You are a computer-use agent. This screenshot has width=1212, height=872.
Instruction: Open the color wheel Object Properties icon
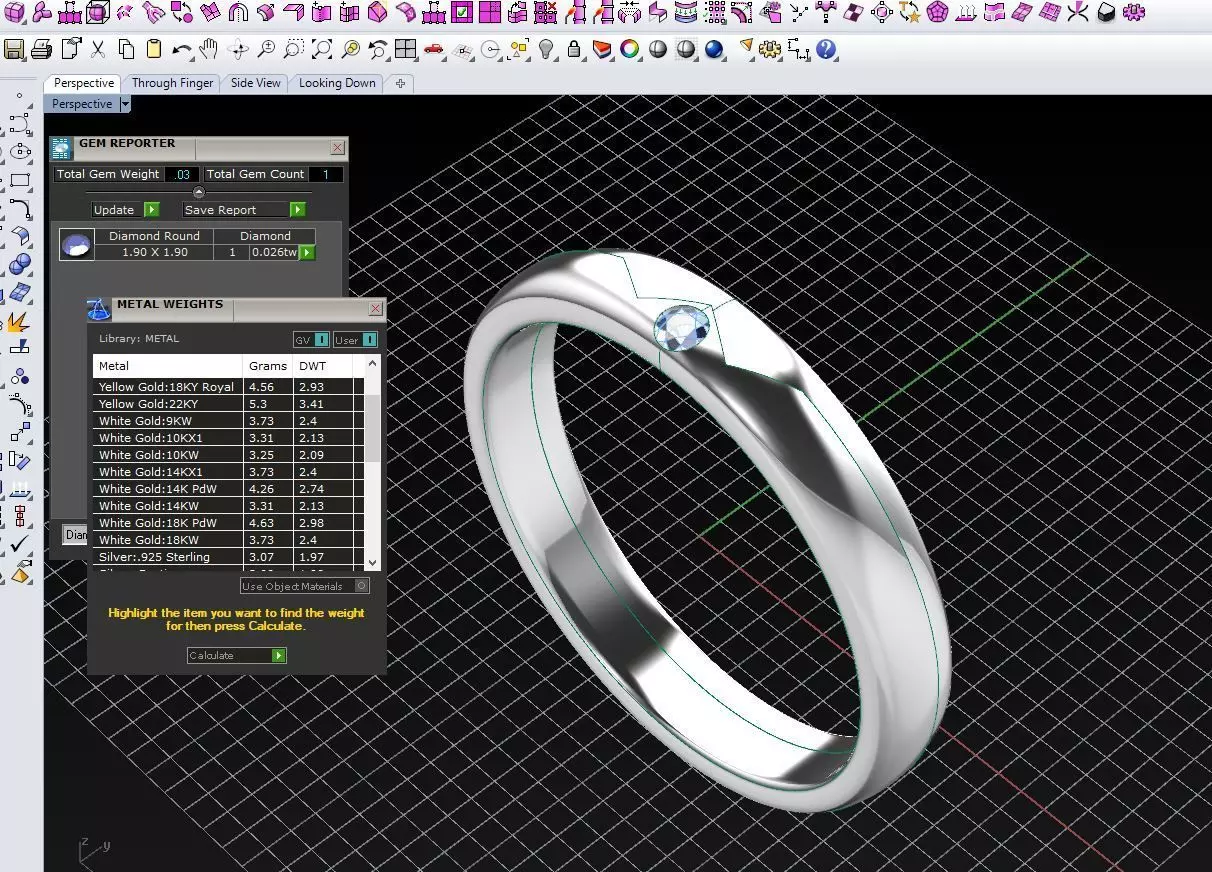pyautogui.click(x=630, y=49)
